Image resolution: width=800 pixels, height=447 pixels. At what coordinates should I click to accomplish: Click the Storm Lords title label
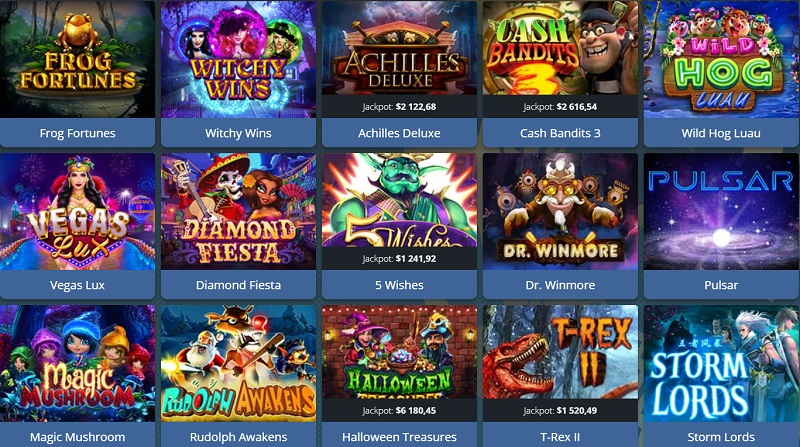pyautogui.click(x=721, y=437)
